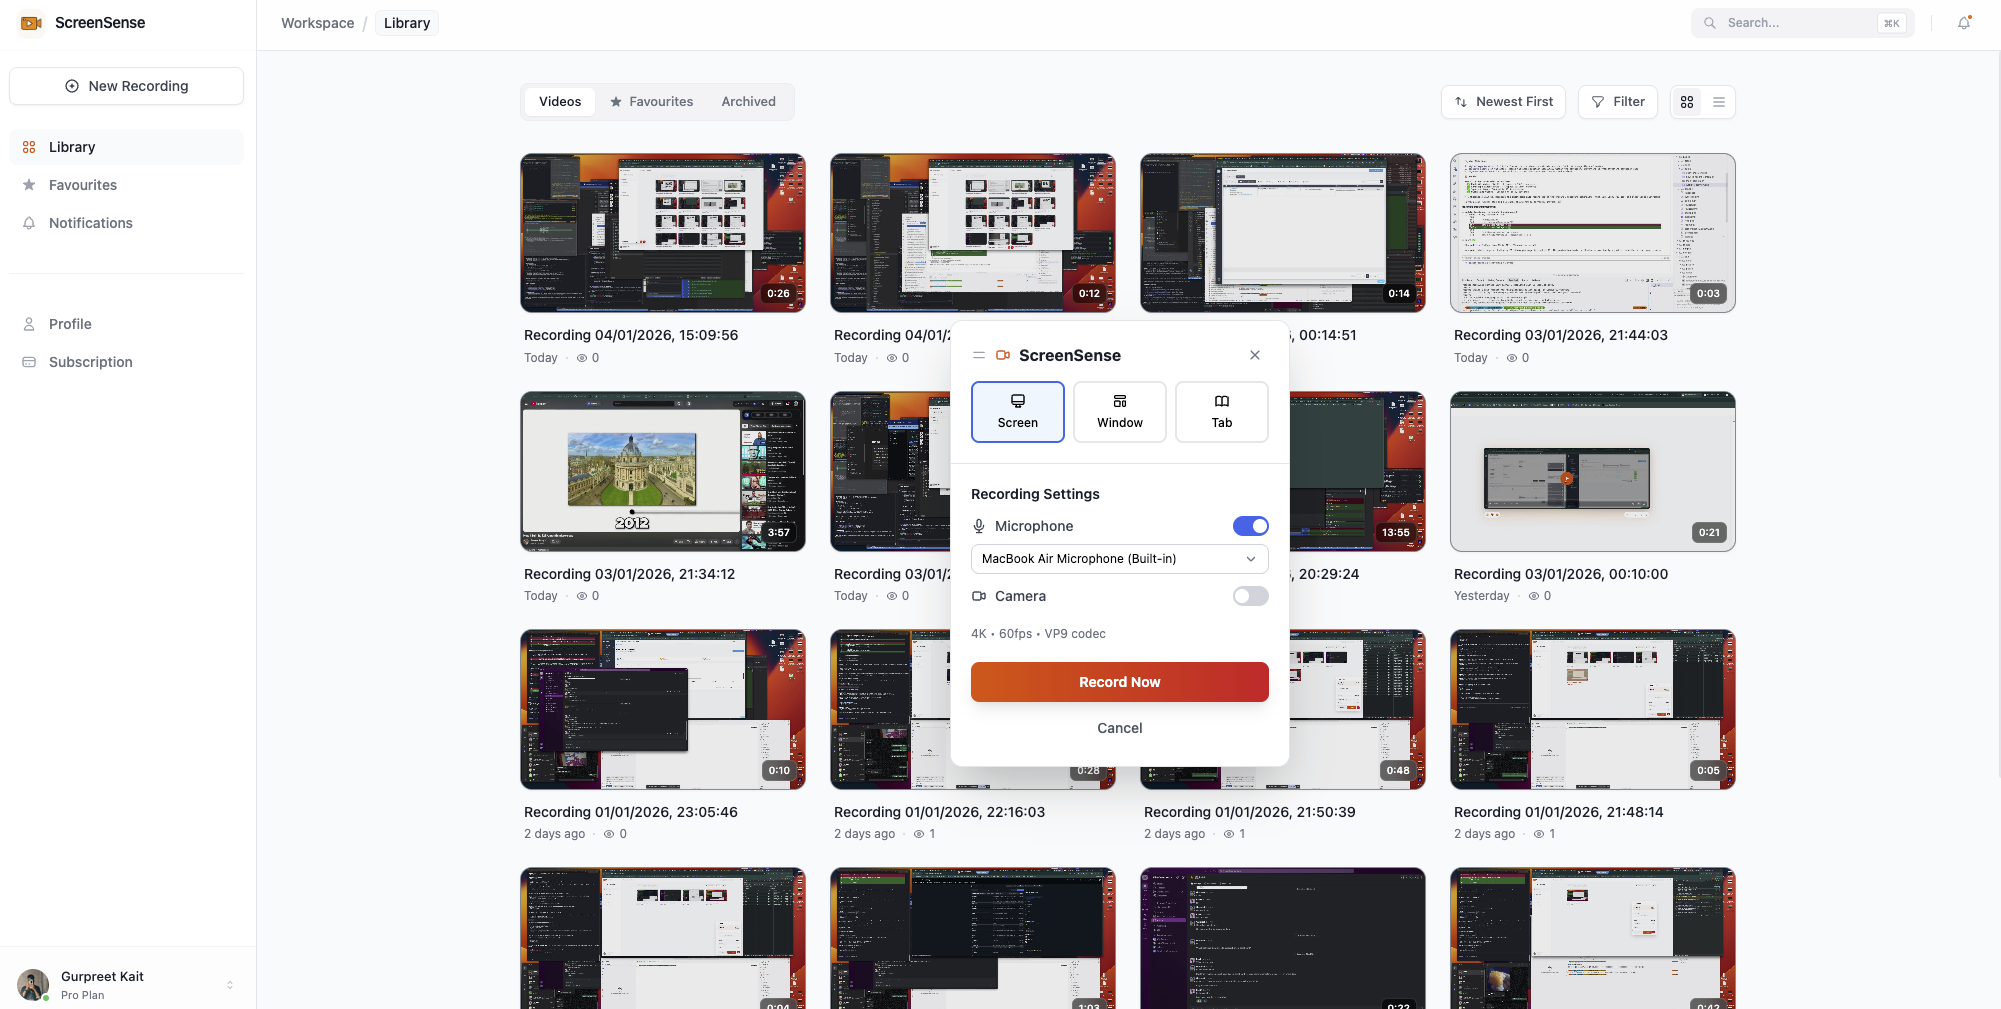The image size is (2001, 1009).
Task: Expand Gurpreet Kait account menu
Action: [230, 985]
